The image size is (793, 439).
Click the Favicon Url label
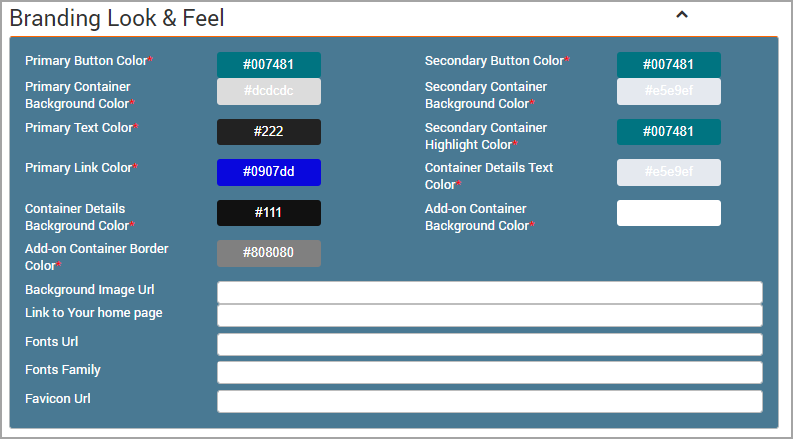(58, 399)
